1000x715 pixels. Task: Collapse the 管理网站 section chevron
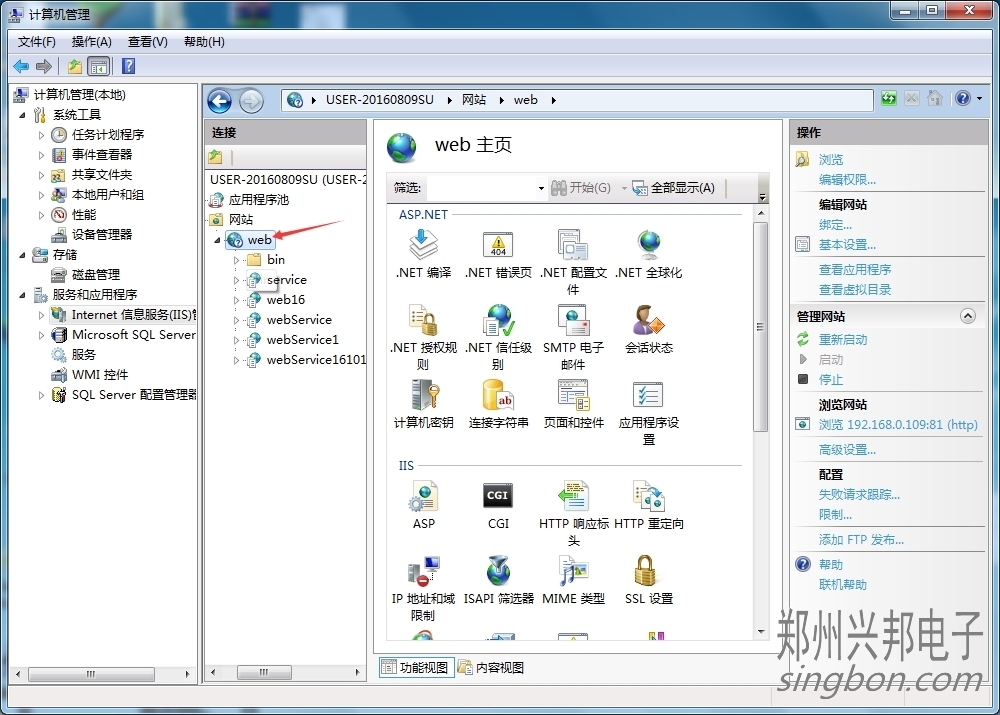pyautogui.click(x=967, y=316)
